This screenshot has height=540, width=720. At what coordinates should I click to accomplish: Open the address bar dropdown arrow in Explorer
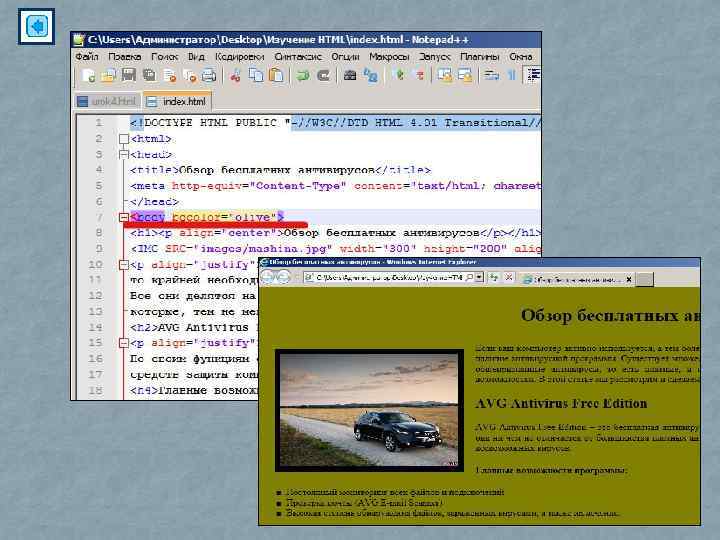point(479,277)
